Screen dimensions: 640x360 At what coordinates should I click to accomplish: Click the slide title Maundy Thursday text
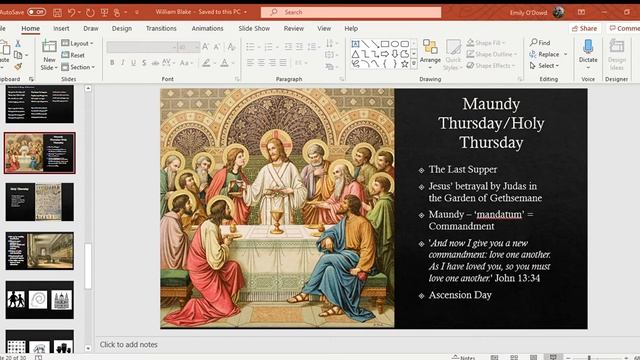[x=491, y=123]
